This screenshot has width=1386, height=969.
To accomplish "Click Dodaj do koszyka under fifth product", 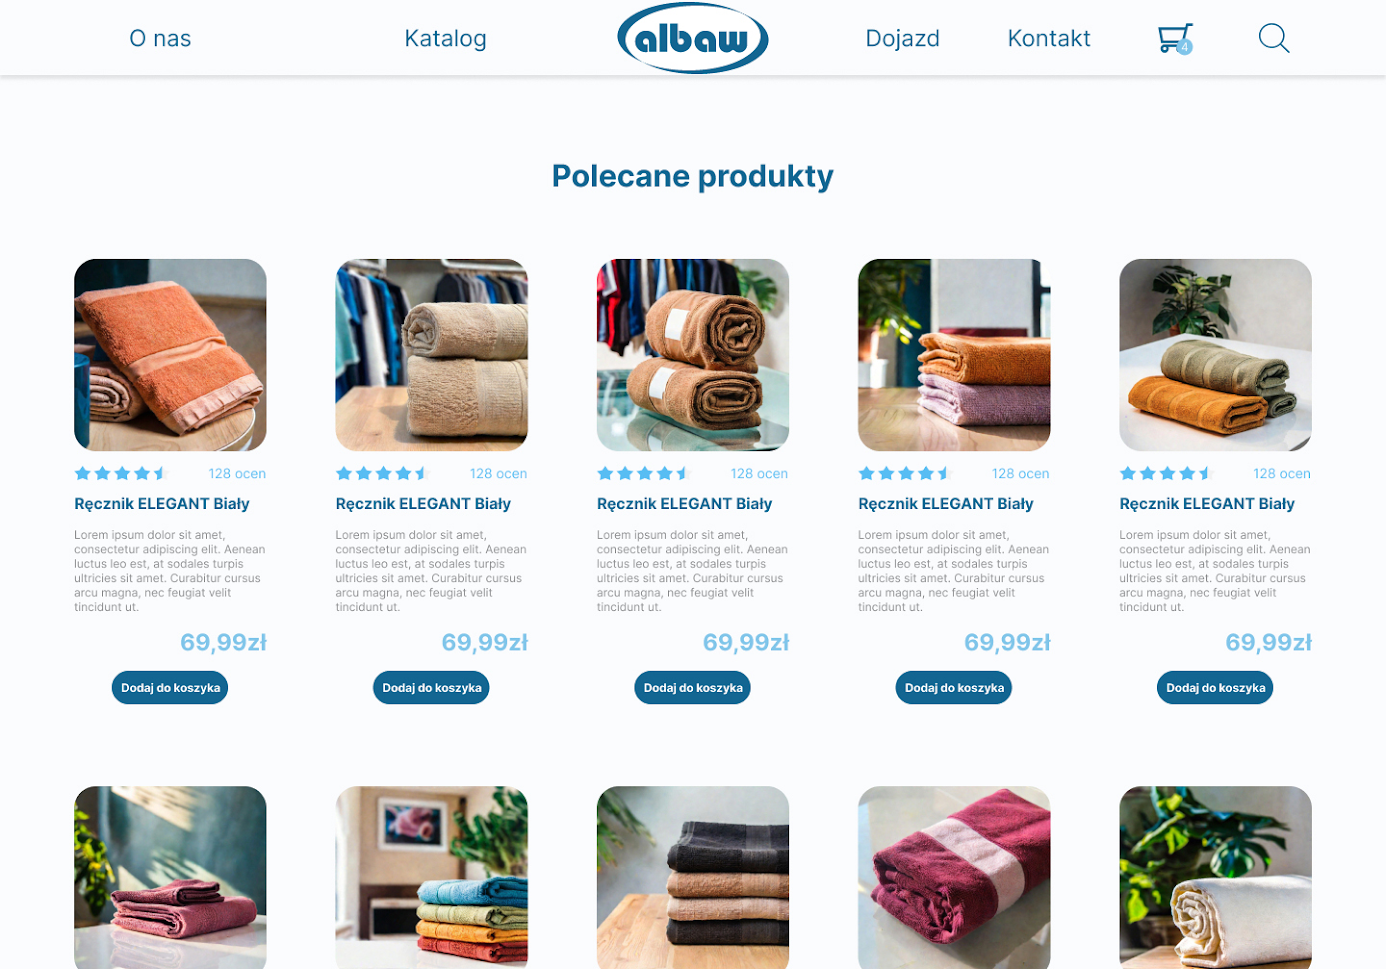I will click(x=1215, y=688).
